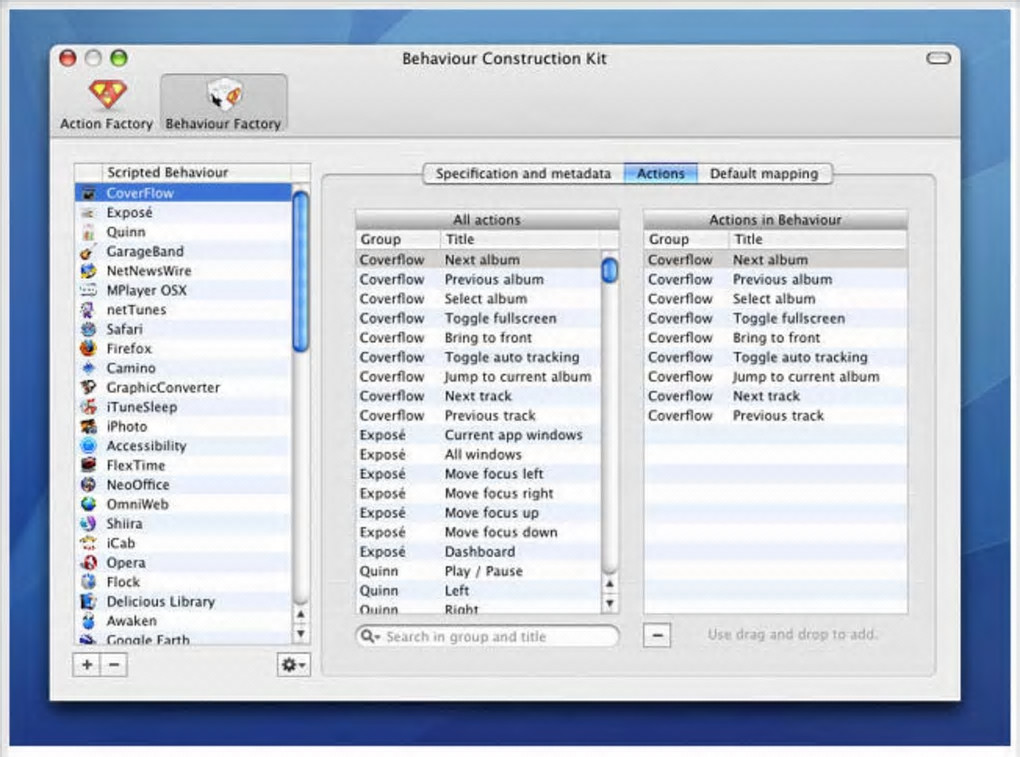The image size is (1020, 757).
Task: Sort Actions in Behaviour by Title header
Action: tap(818, 239)
